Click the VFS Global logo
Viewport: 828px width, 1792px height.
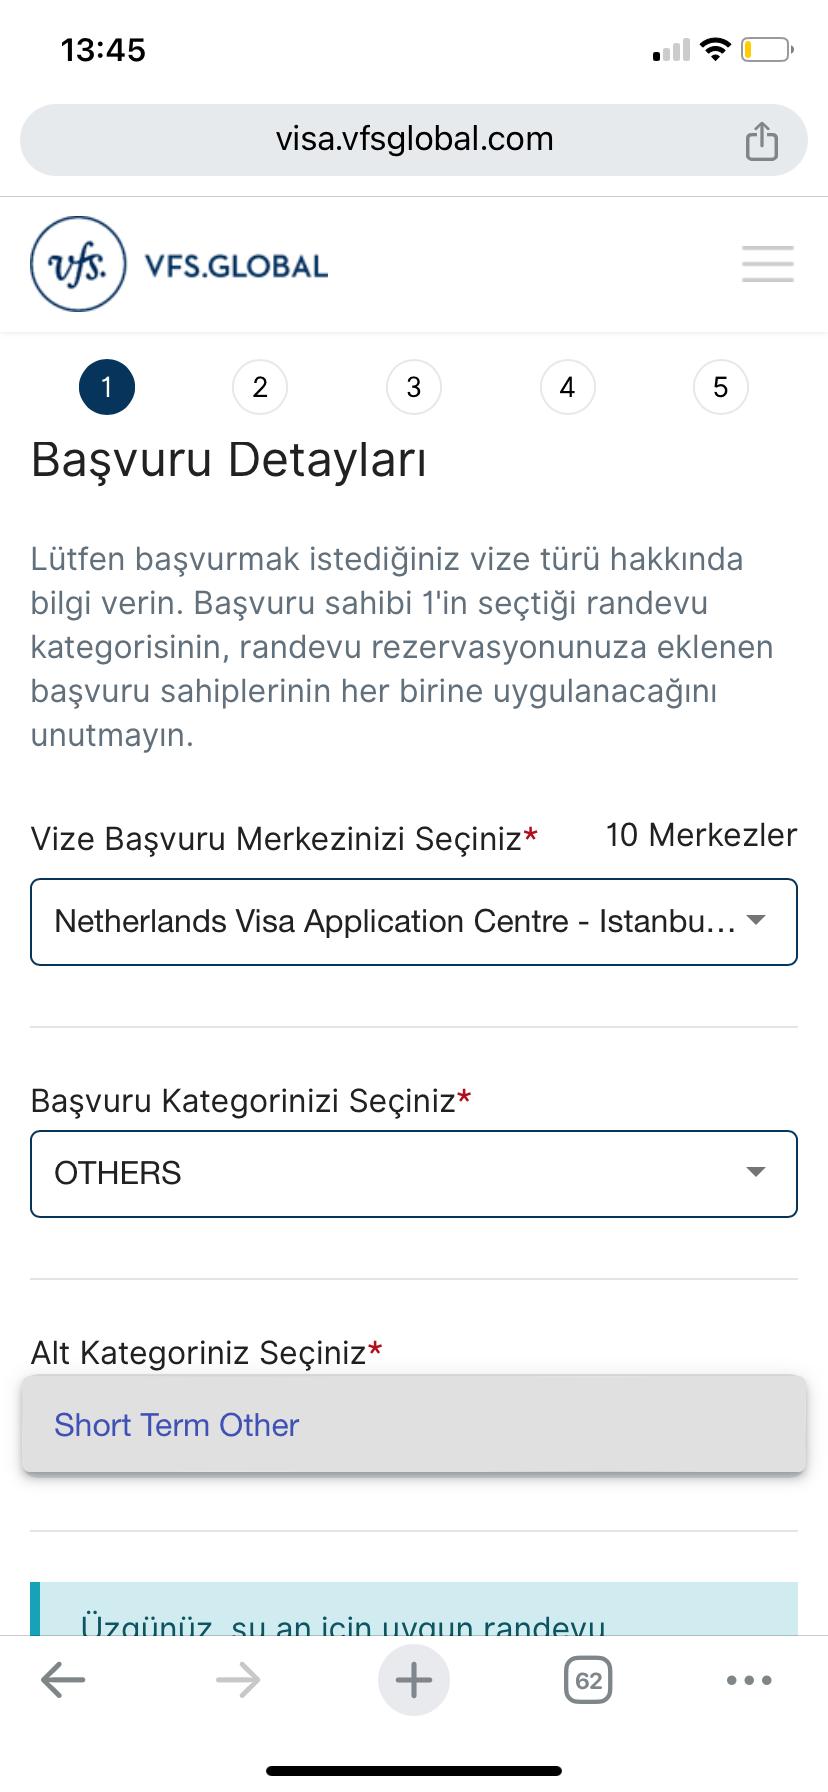pyautogui.click(x=79, y=265)
